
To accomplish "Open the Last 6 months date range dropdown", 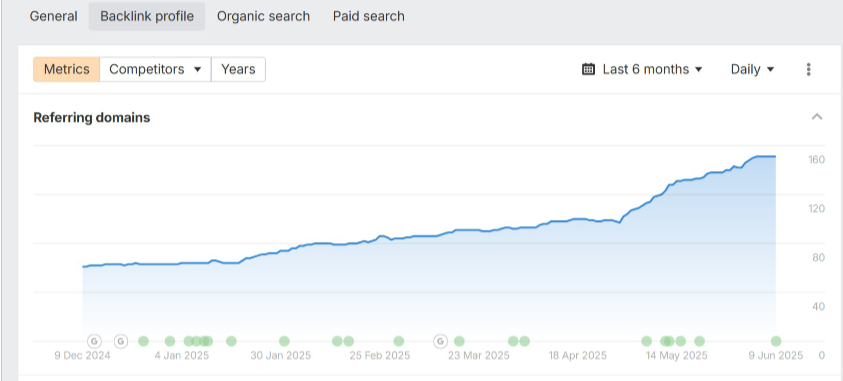I will point(642,69).
